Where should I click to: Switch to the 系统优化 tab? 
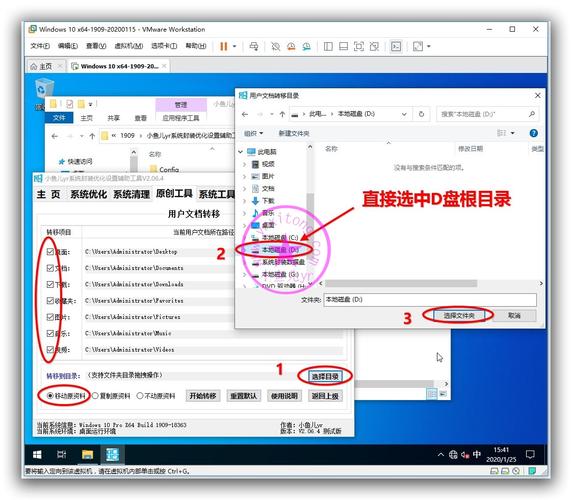[x=89, y=194]
